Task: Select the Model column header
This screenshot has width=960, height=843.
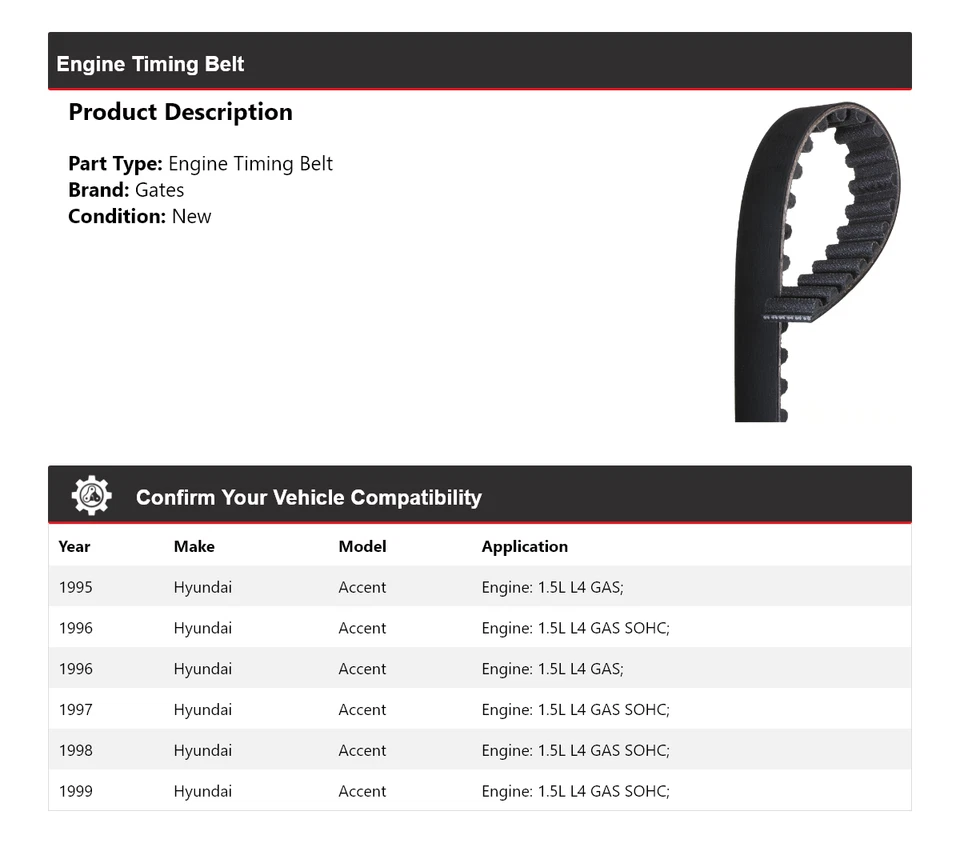Action: click(362, 546)
